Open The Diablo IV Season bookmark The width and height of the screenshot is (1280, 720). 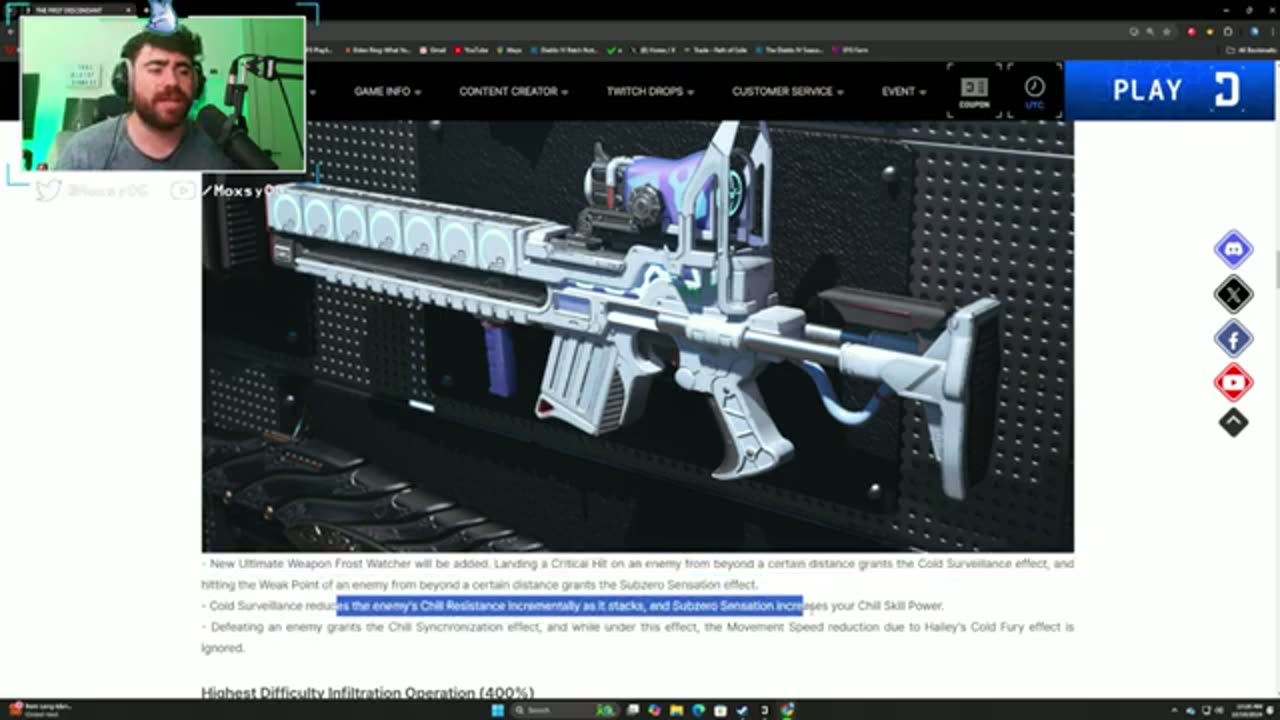[790, 50]
